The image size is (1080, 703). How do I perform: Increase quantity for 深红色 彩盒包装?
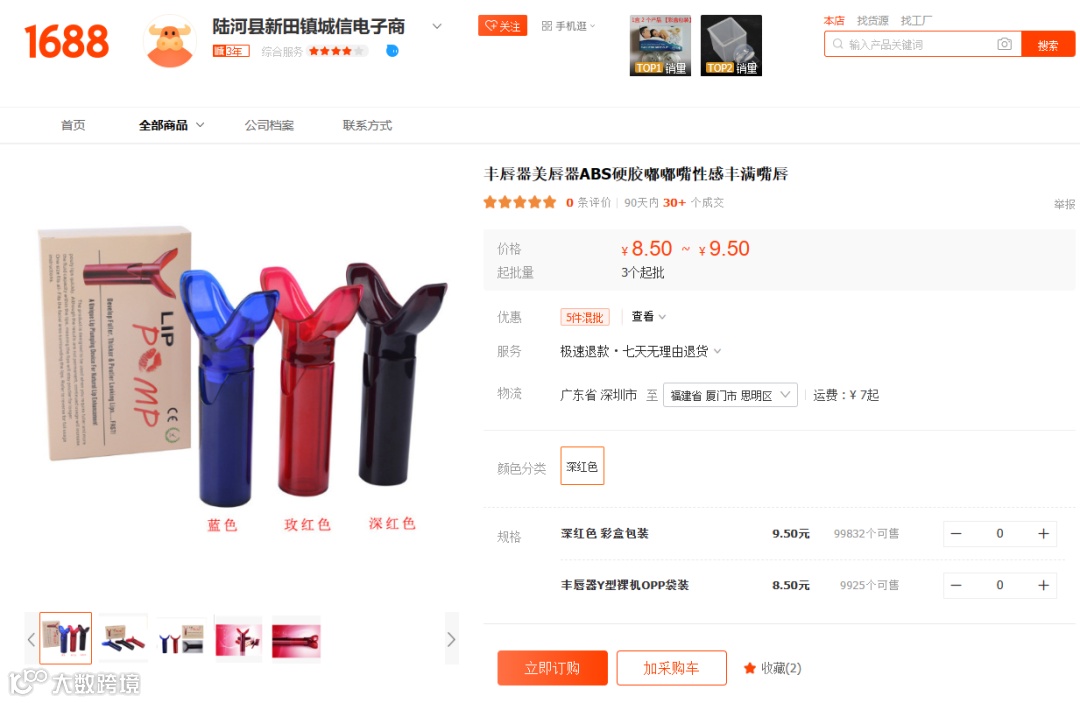[1043, 534]
